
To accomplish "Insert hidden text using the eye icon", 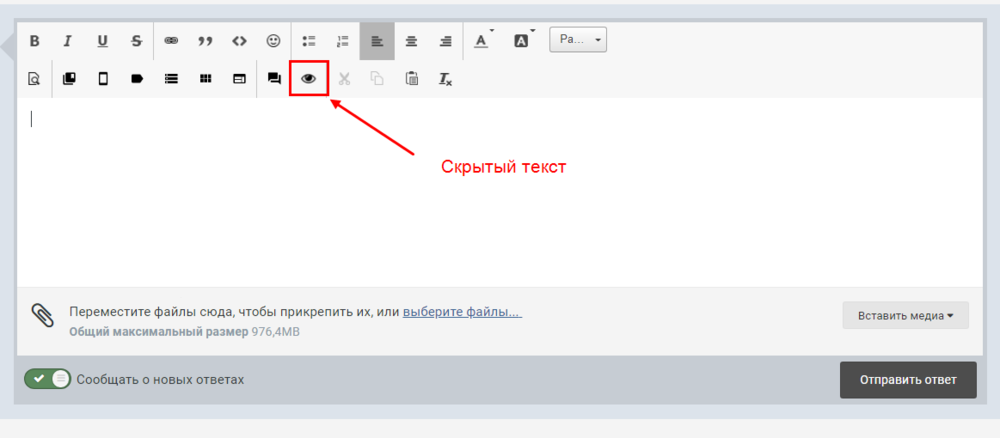I will 309,78.
